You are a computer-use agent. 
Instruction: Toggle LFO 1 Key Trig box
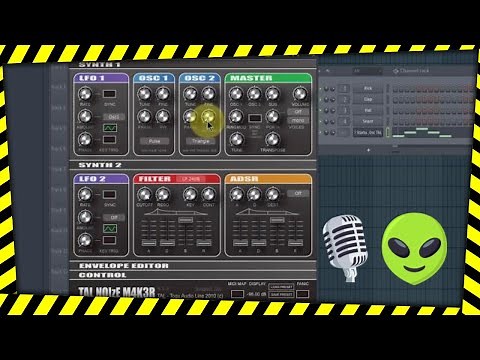click(109, 139)
